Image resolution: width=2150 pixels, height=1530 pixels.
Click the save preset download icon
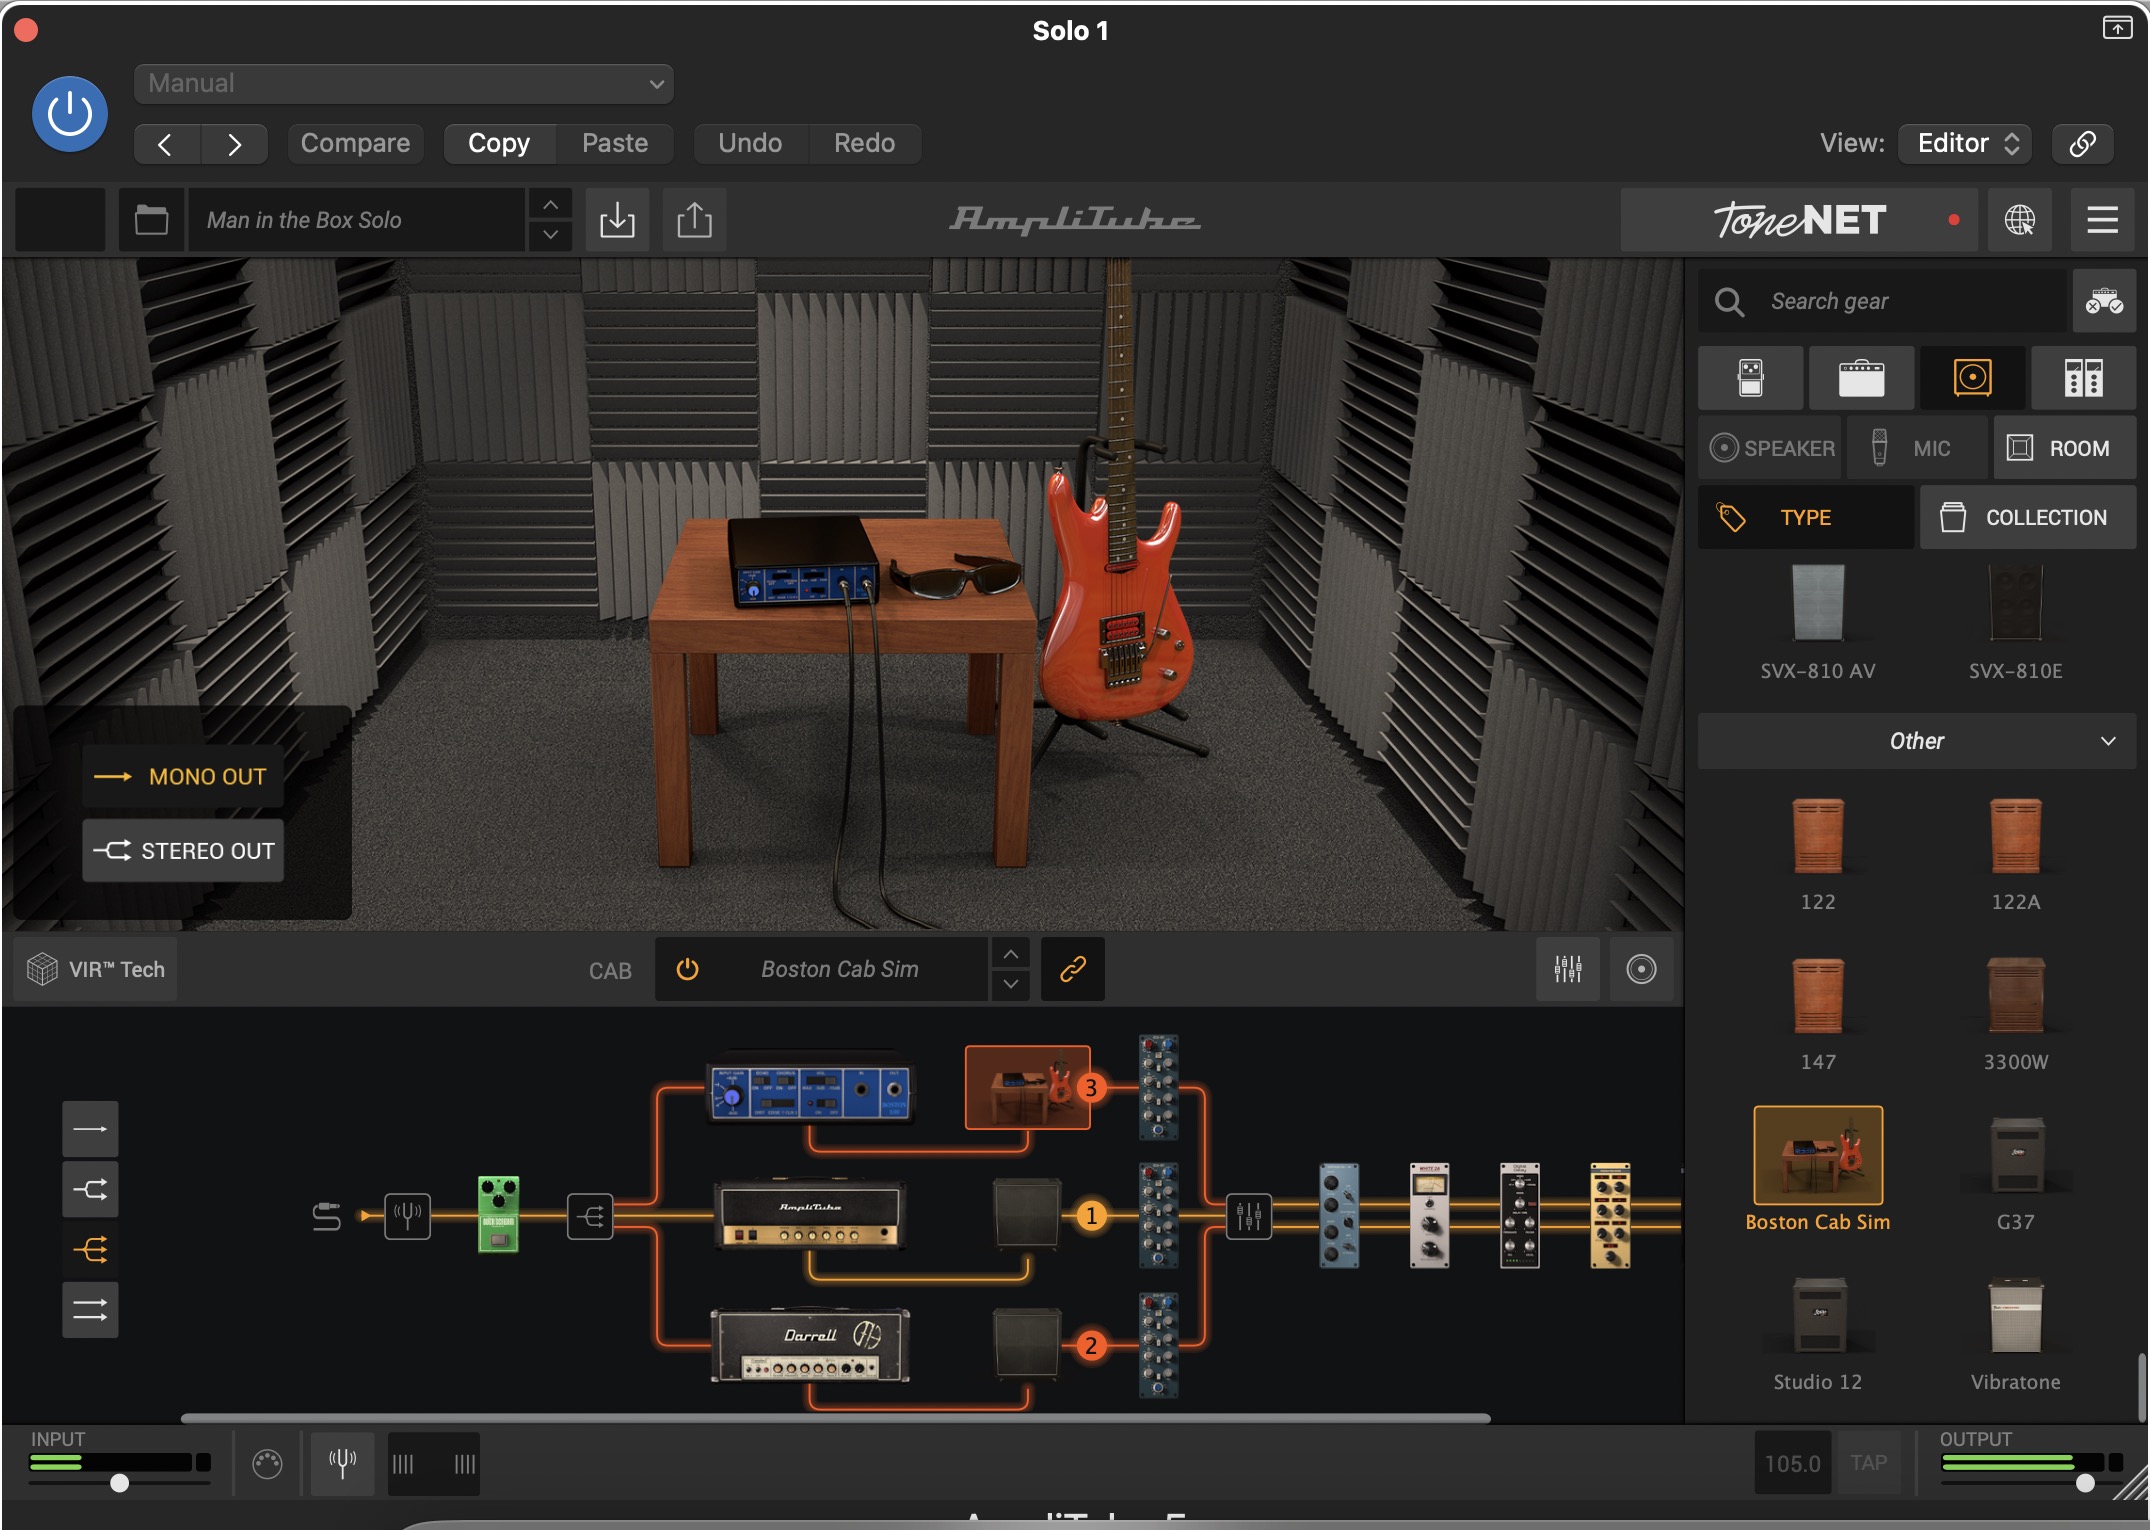(617, 219)
